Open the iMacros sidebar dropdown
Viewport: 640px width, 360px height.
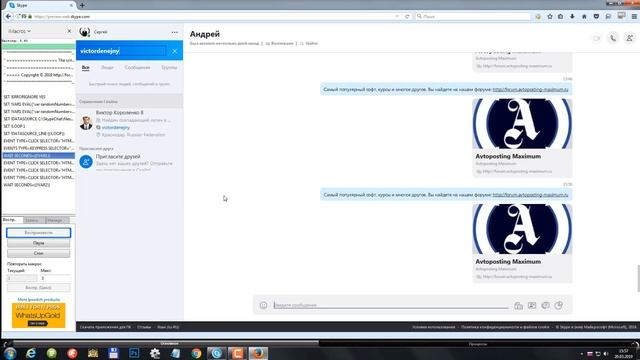click(19, 31)
